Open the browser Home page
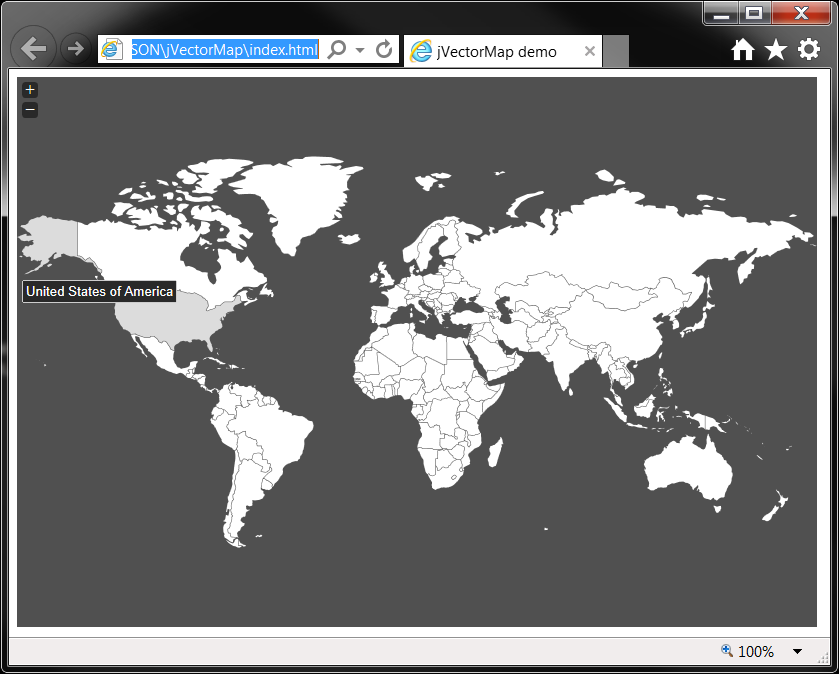The height and width of the screenshot is (674, 839). [743, 48]
